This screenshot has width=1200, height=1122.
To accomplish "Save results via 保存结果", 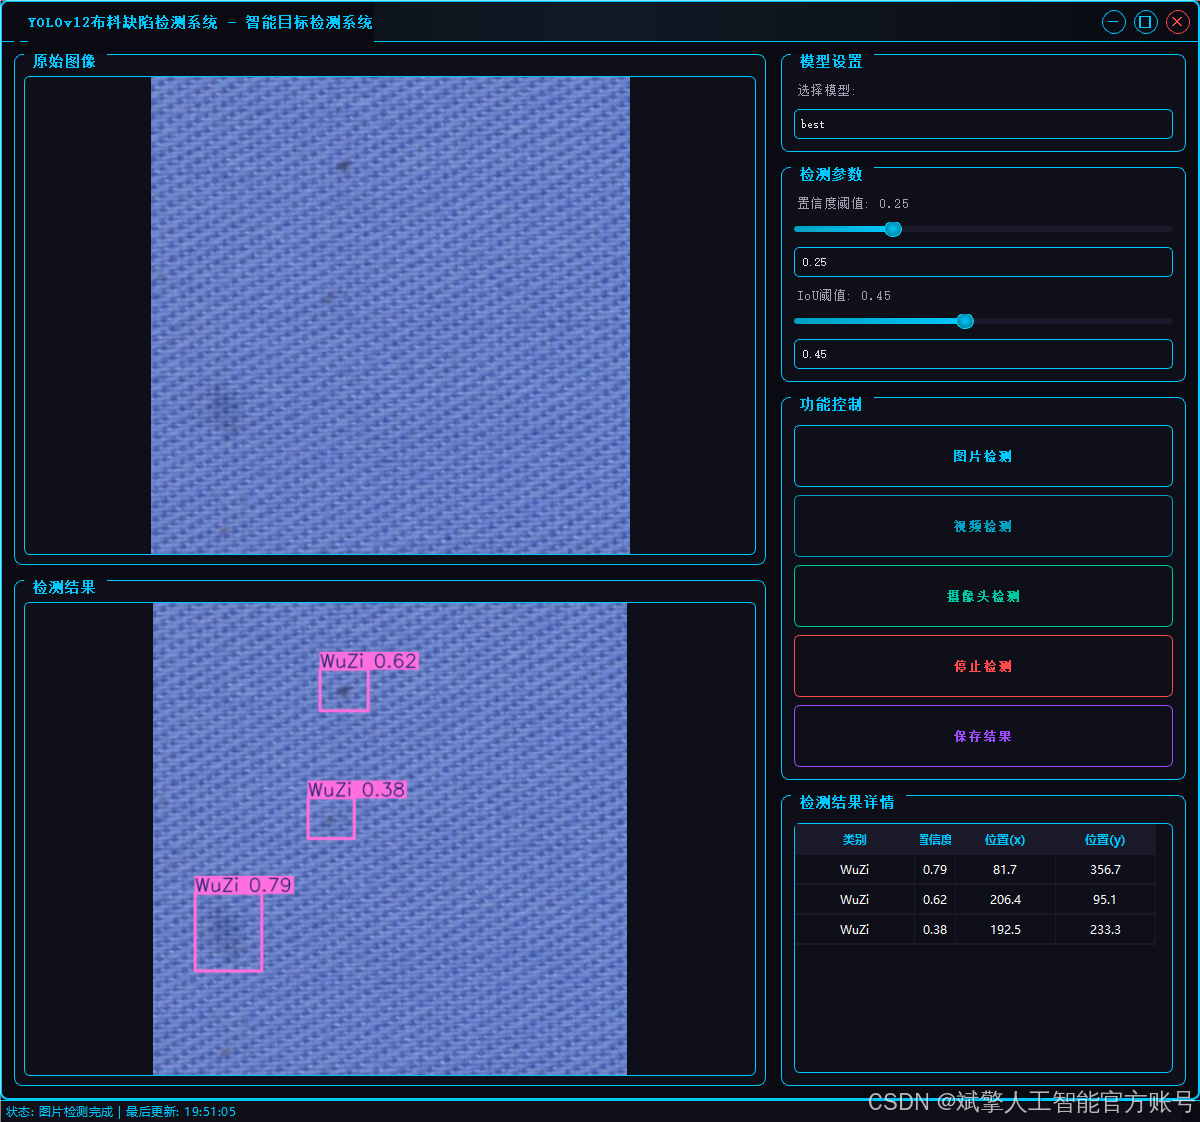I will pos(983,736).
